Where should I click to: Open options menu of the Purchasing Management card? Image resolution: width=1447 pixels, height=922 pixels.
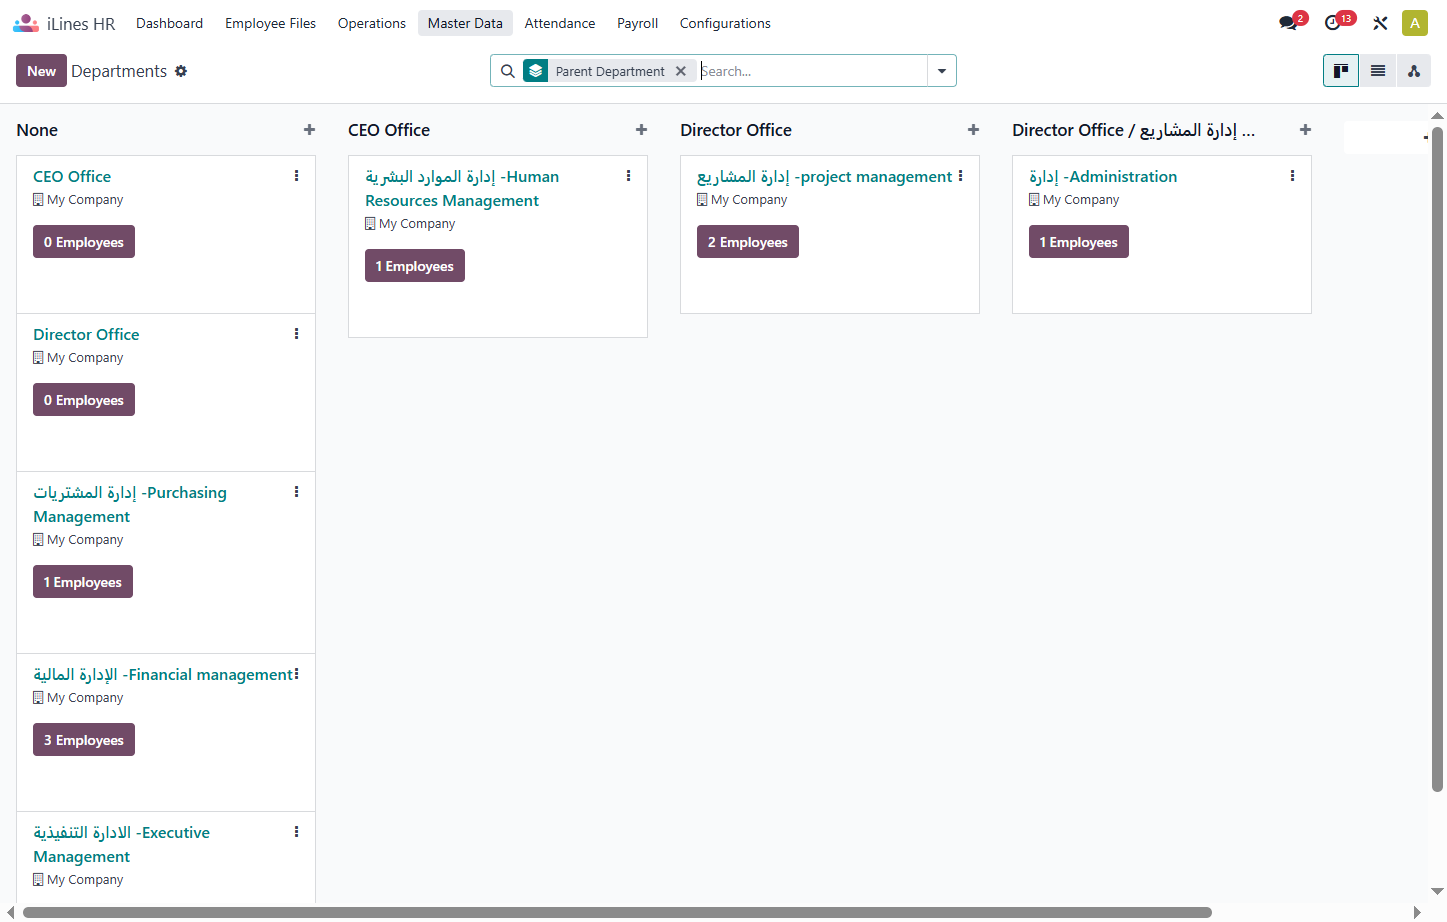point(296,492)
